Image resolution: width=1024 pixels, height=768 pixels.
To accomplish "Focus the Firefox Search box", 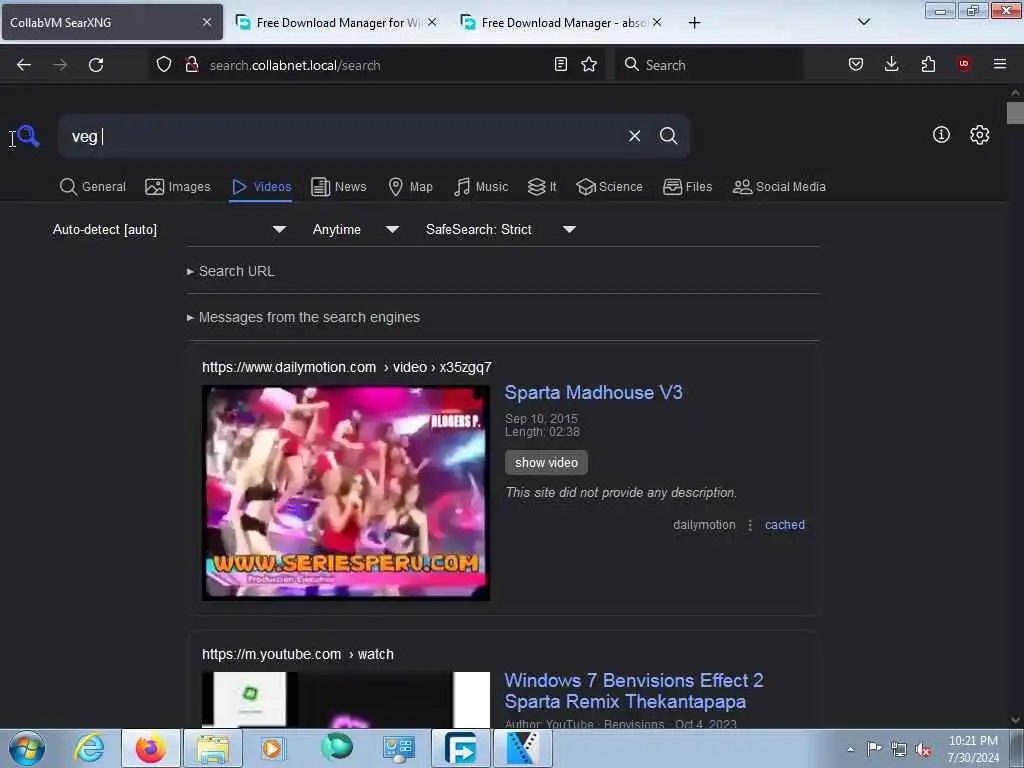I will coord(709,65).
